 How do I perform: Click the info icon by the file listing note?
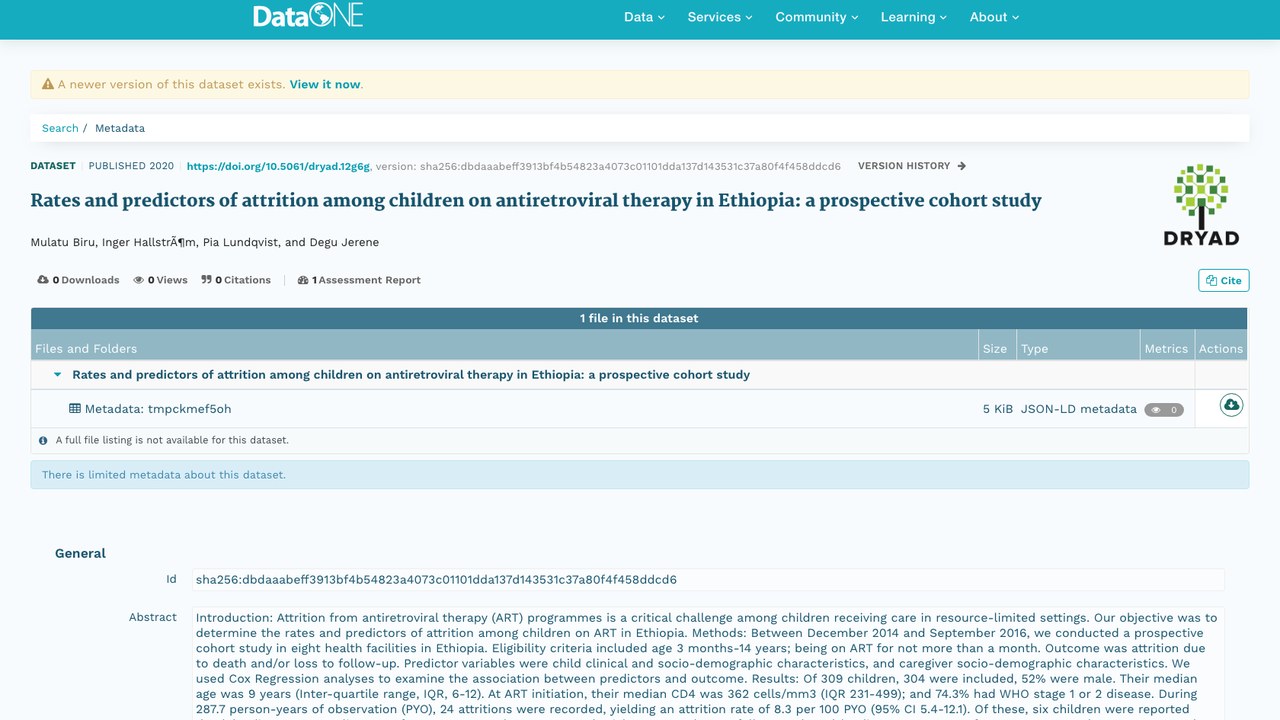(x=43, y=440)
